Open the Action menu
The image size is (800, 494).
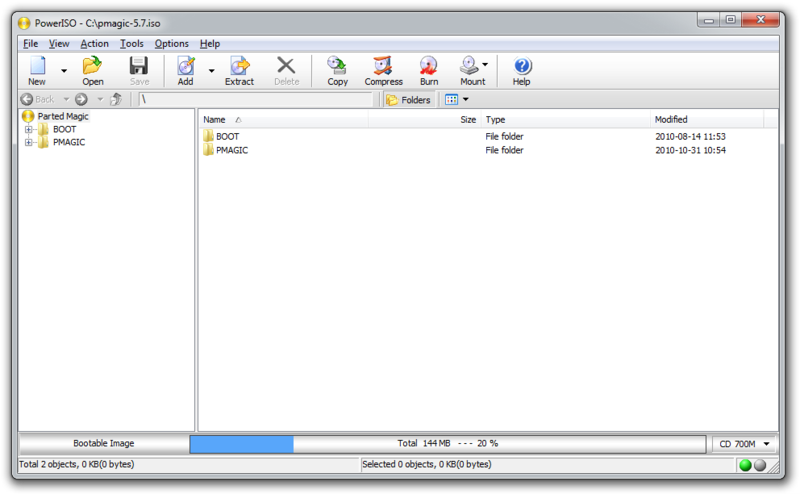point(94,44)
